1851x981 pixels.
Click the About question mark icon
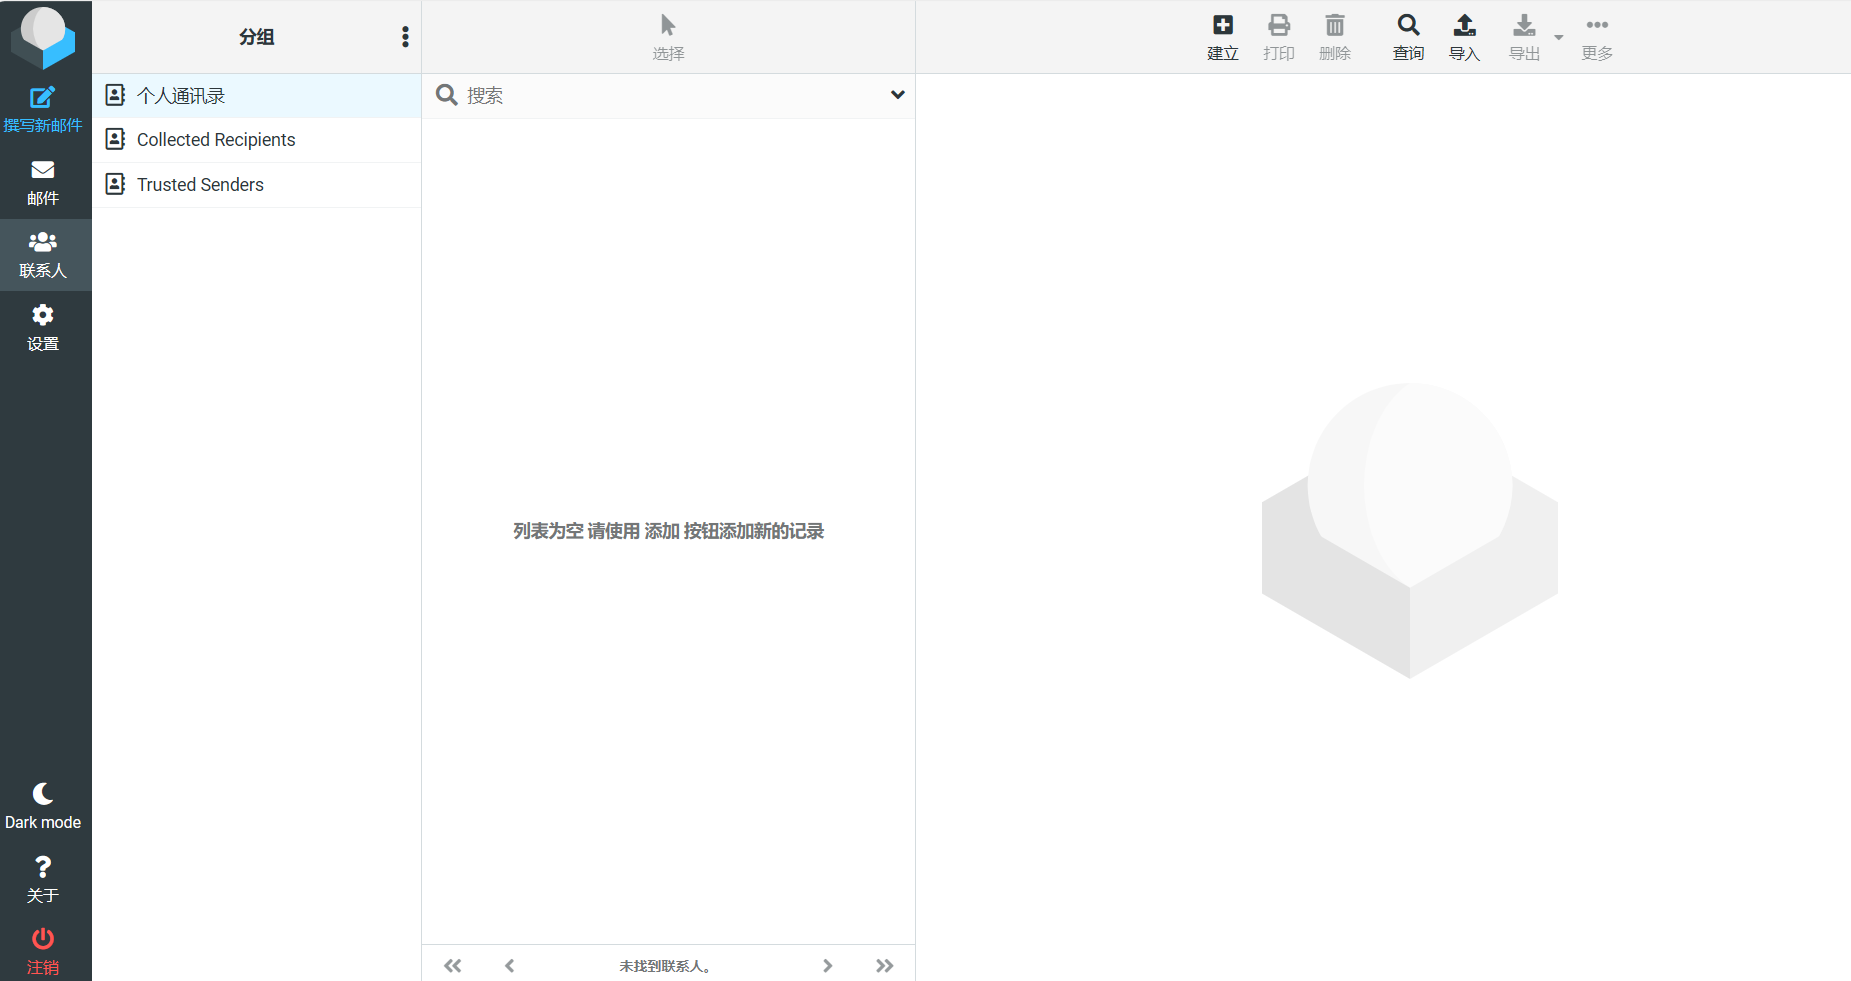coord(42,867)
